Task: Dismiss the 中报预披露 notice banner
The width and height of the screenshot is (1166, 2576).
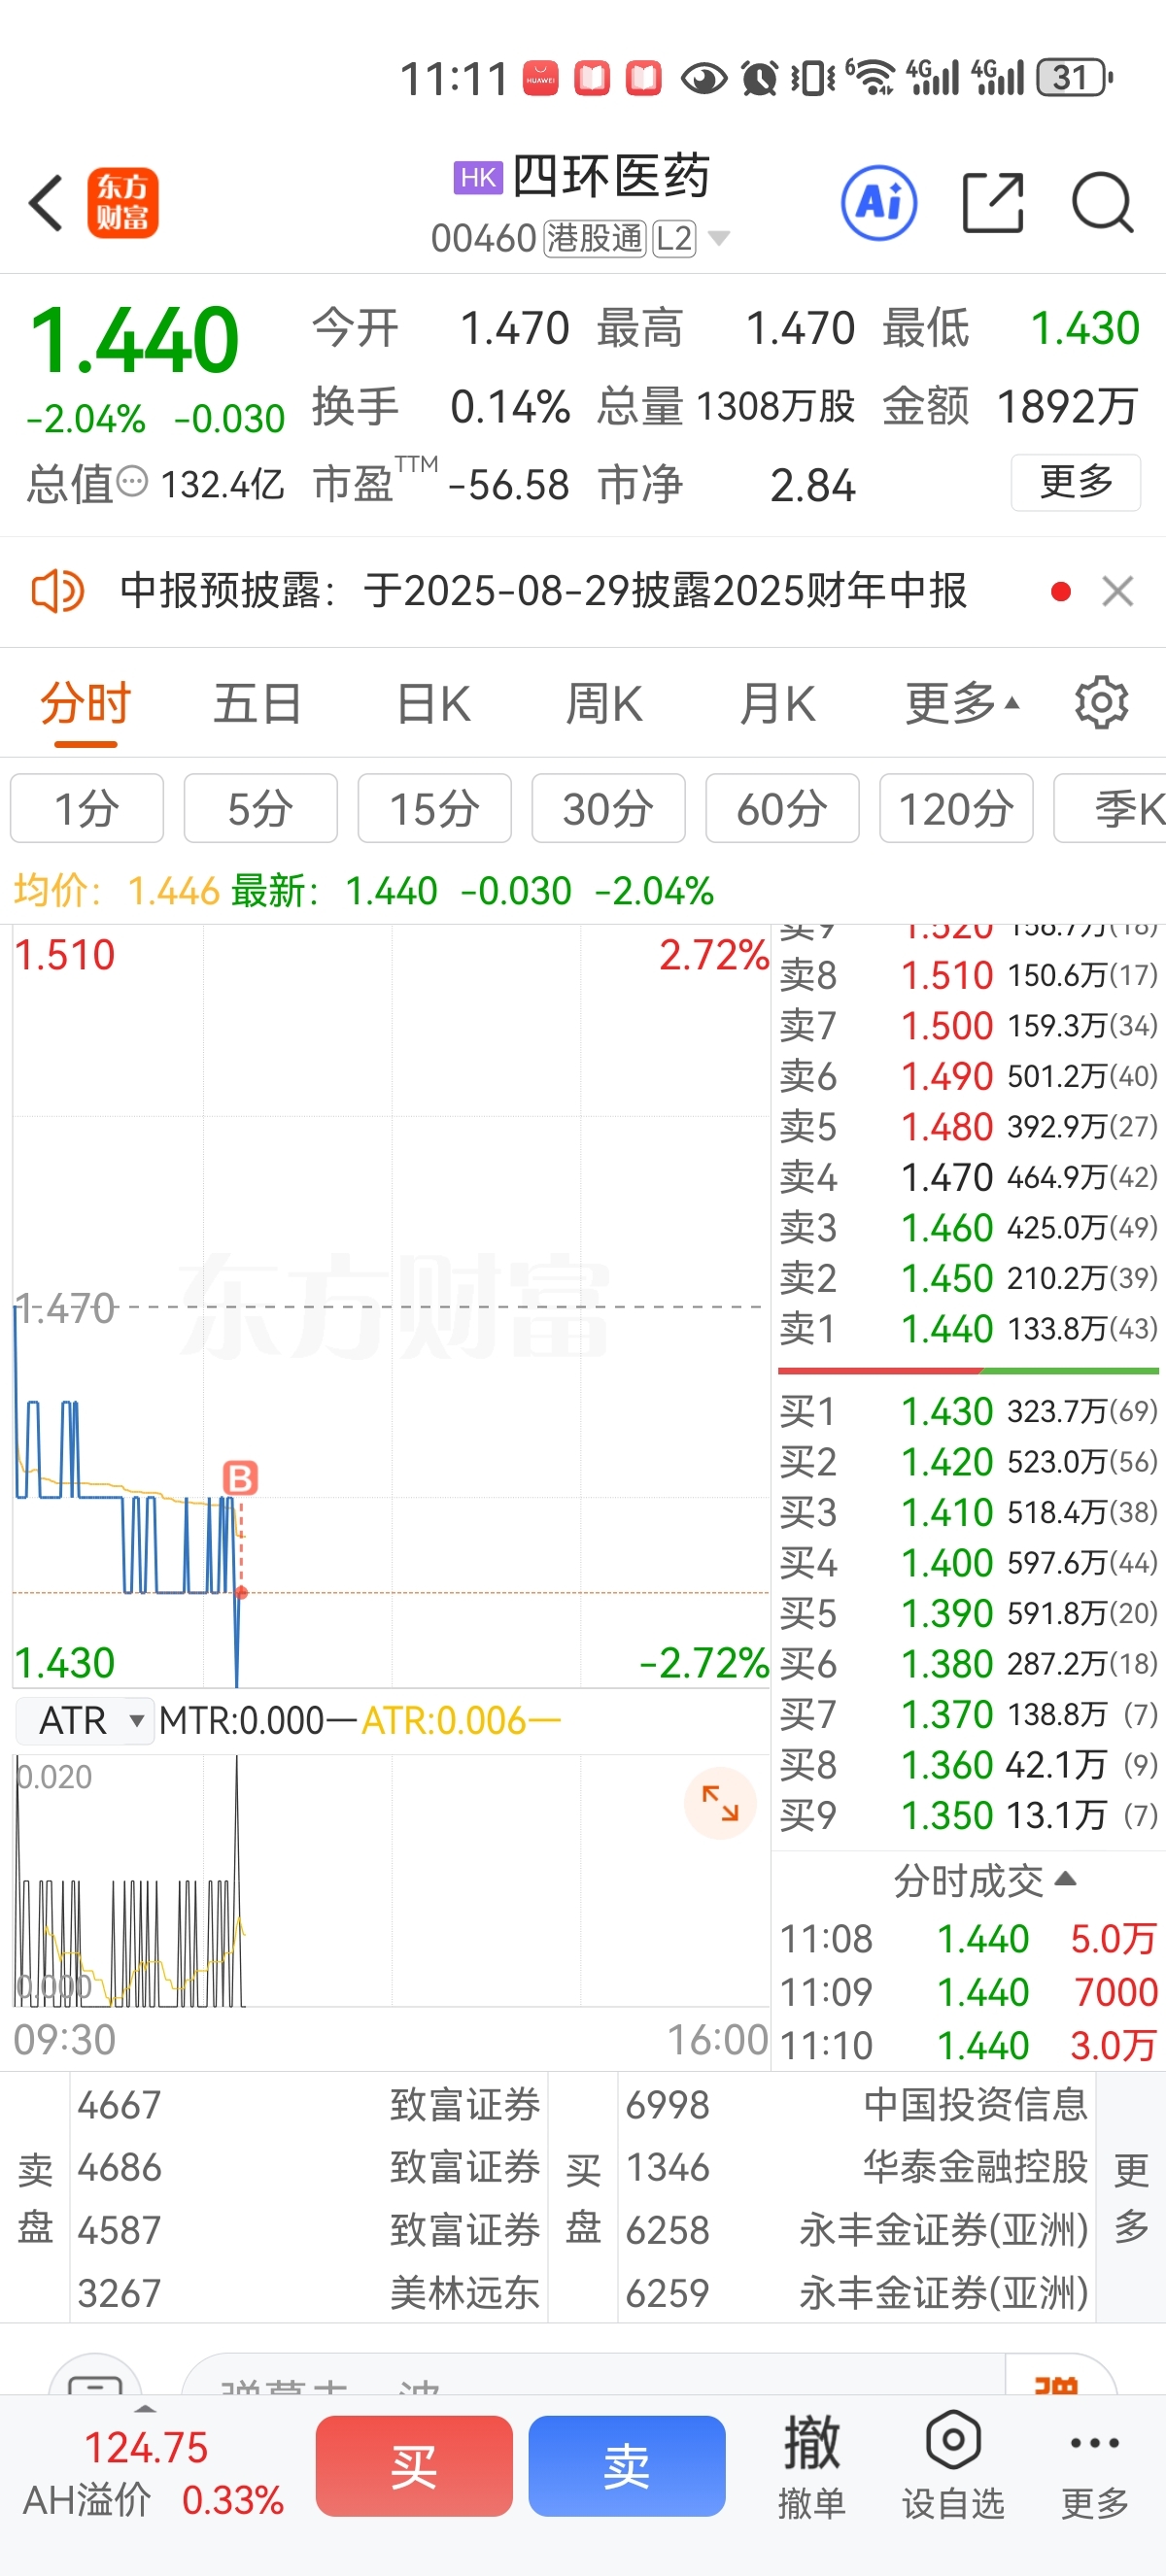Action: (x=1117, y=591)
